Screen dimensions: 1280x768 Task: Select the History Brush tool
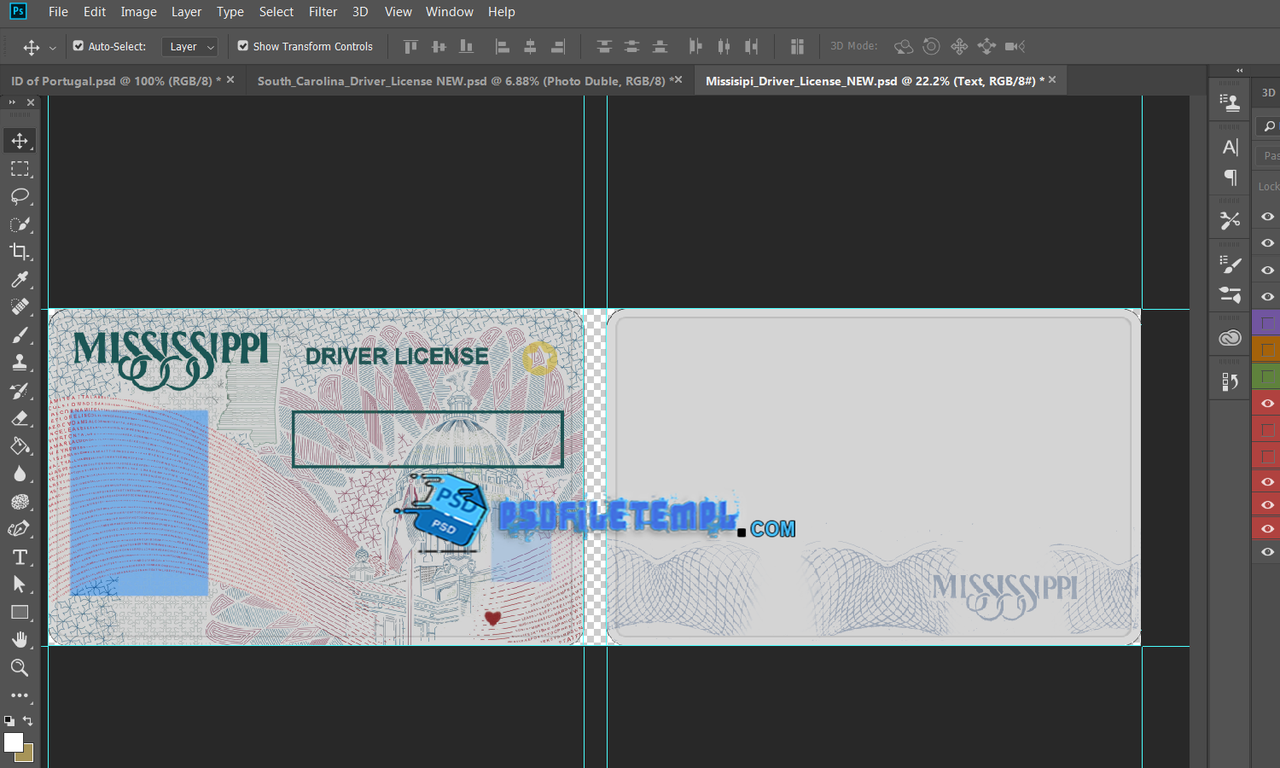(x=20, y=391)
